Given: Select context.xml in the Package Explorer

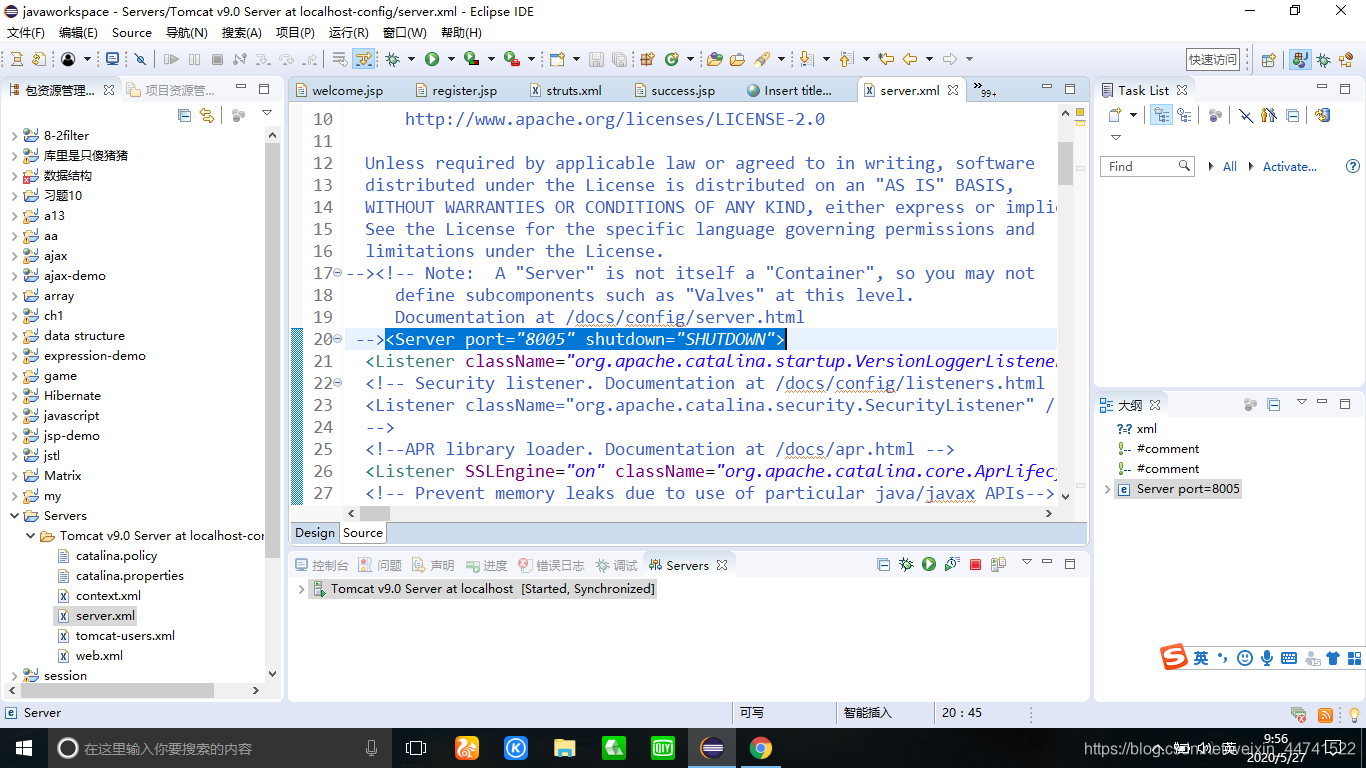Looking at the screenshot, I should point(108,595).
